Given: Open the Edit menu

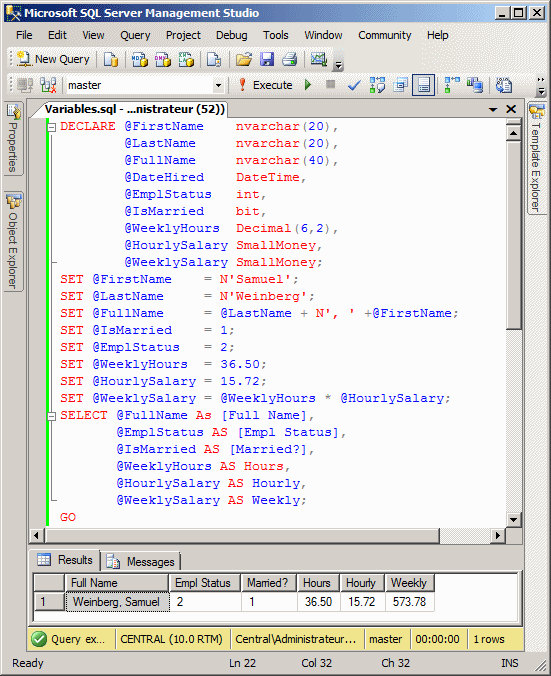Looking at the screenshot, I should tap(57, 35).
